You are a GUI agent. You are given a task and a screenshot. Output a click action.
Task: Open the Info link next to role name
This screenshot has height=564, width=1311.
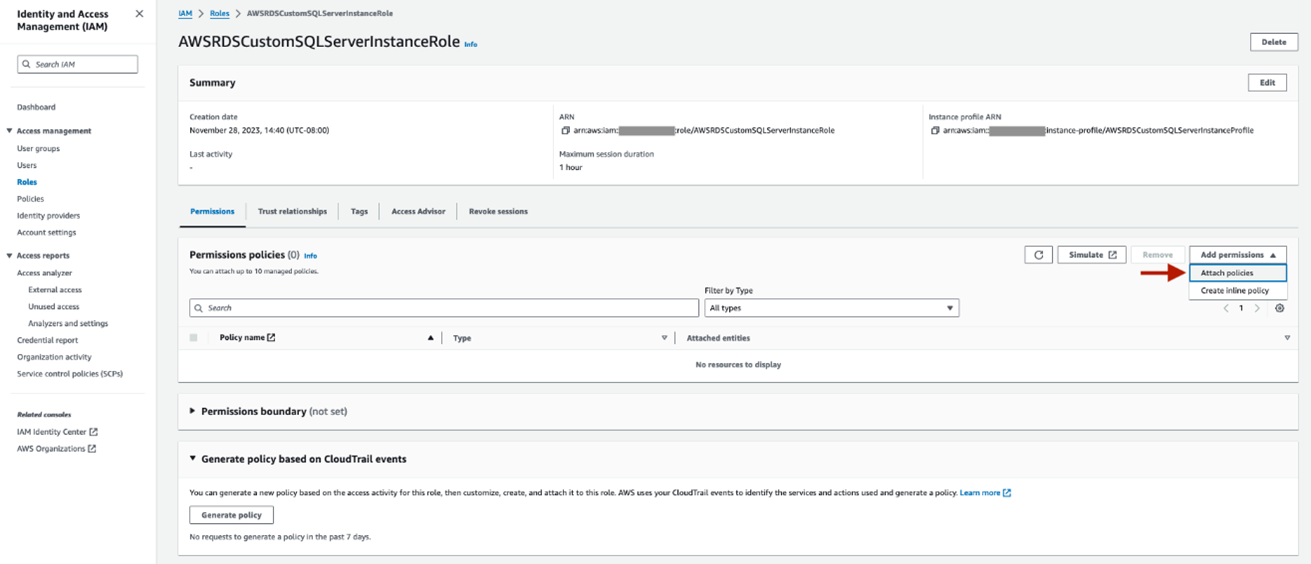click(470, 44)
